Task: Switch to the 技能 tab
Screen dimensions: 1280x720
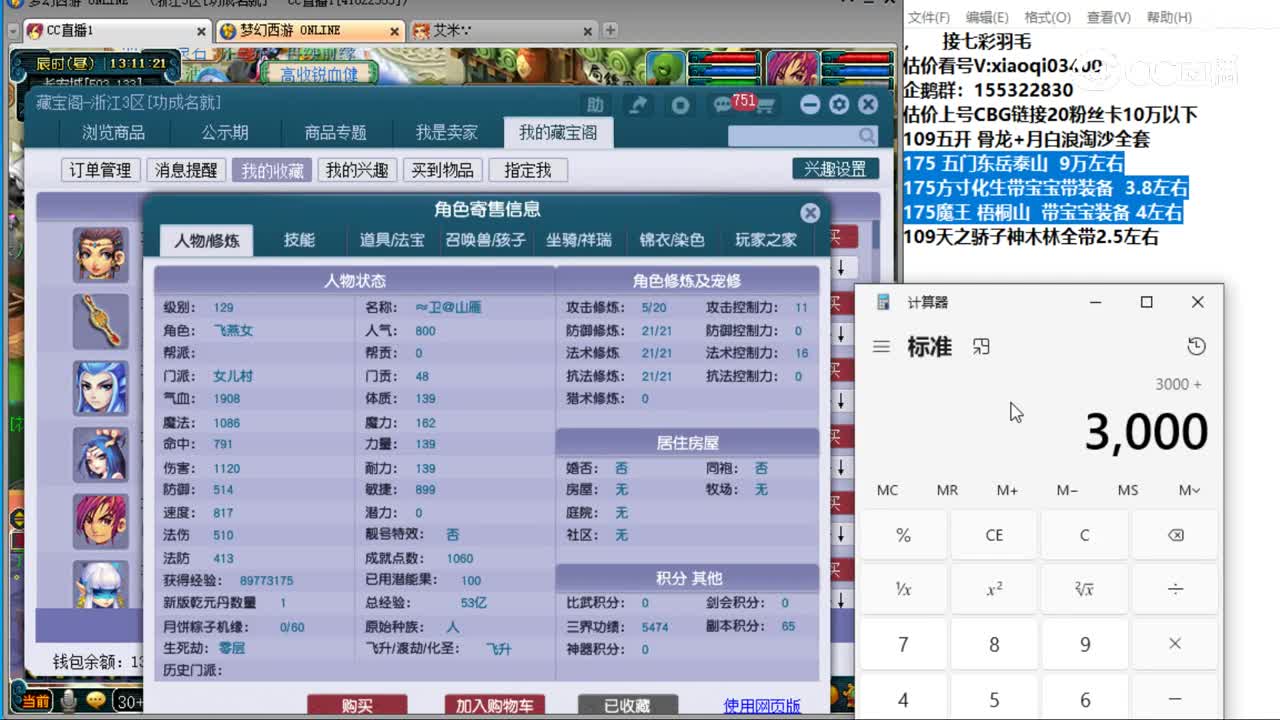Action: click(300, 240)
